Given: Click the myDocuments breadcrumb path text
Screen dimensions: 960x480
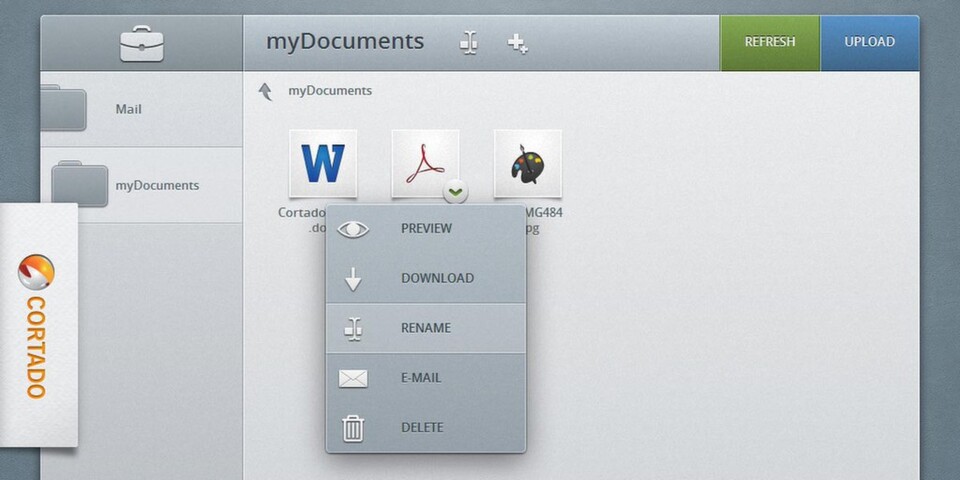Looking at the screenshot, I should point(330,91).
